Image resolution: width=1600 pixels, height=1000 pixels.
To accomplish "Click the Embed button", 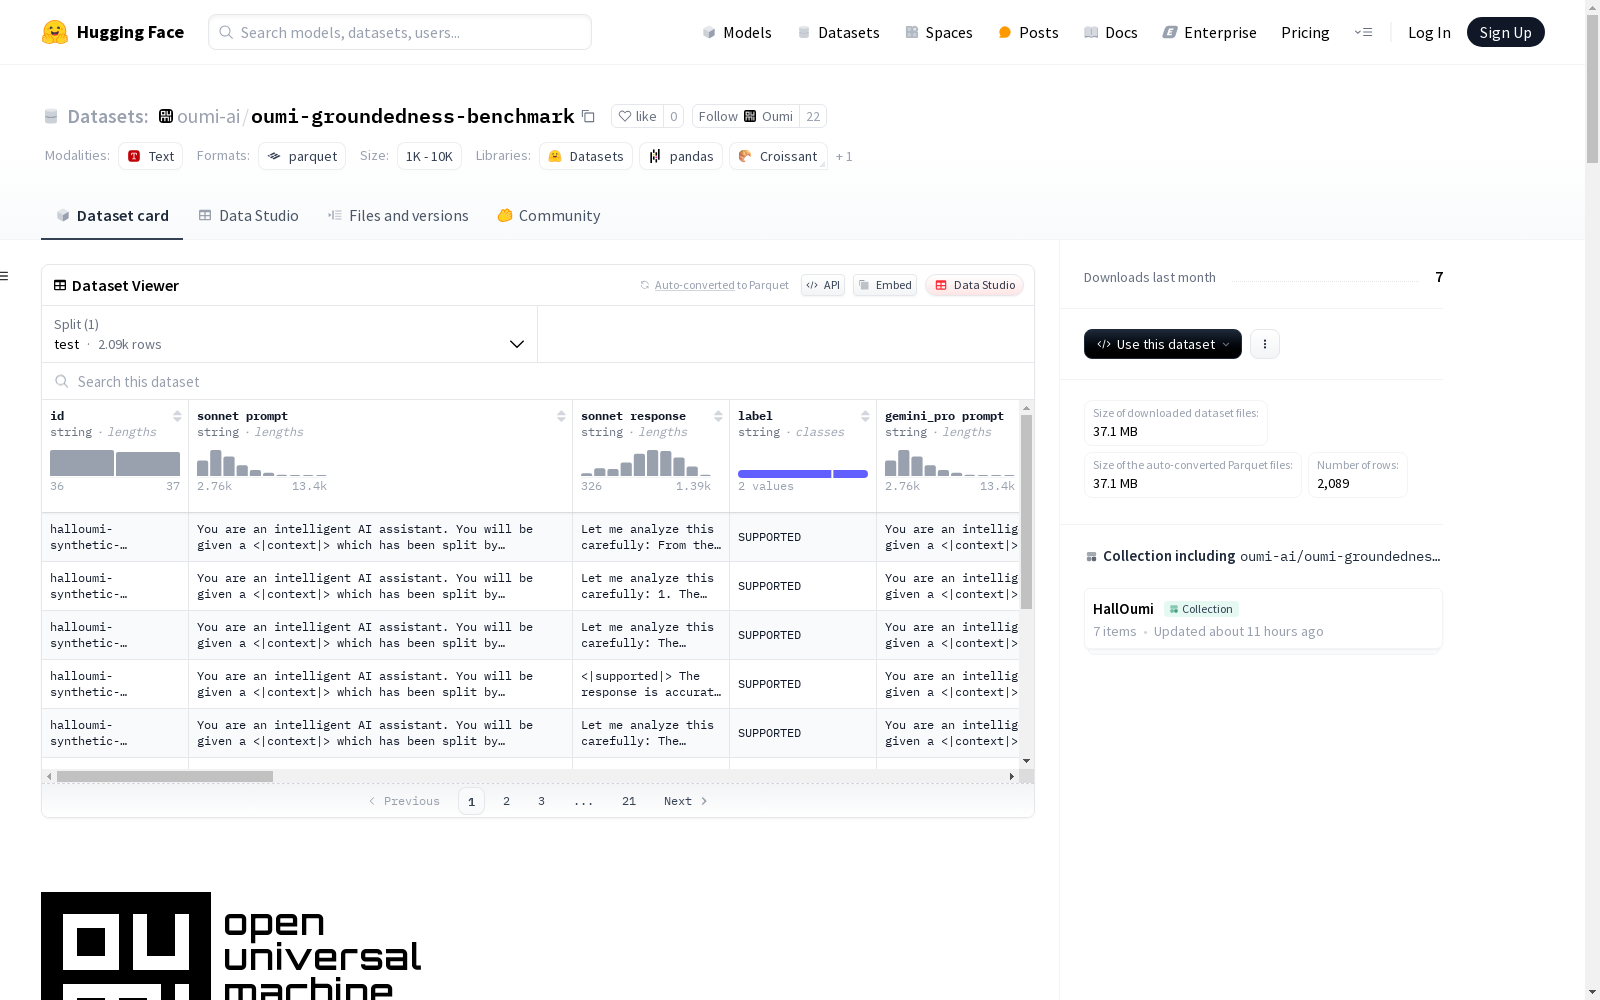I will (885, 285).
